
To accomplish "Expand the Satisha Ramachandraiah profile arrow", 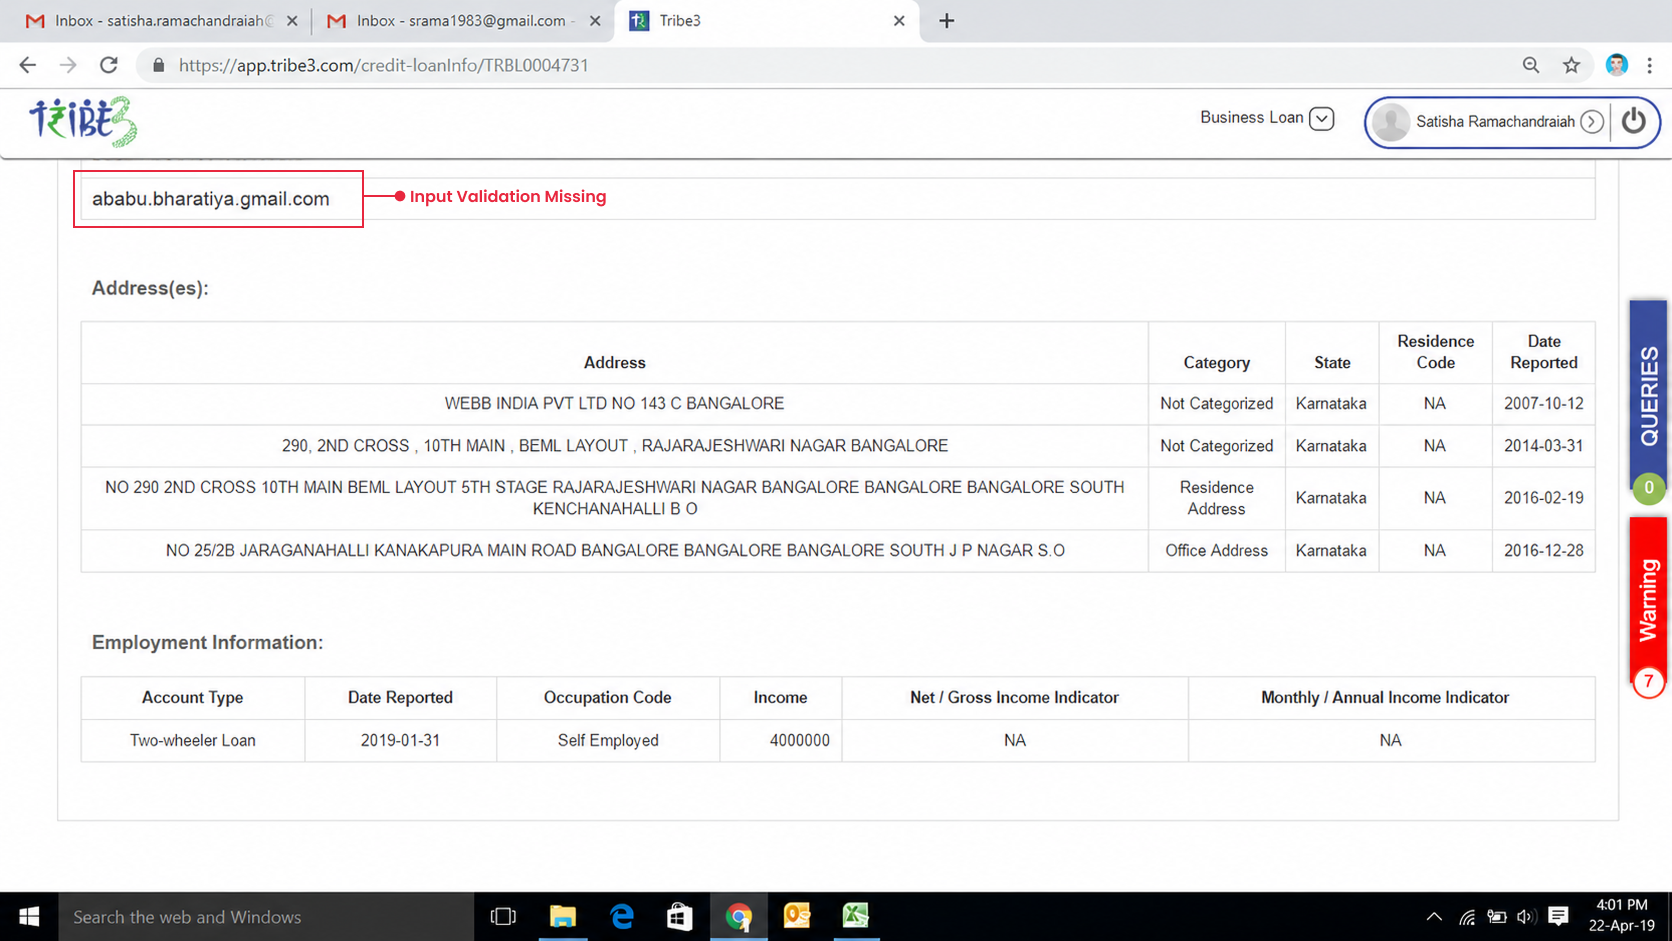I will pyautogui.click(x=1592, y=122).
